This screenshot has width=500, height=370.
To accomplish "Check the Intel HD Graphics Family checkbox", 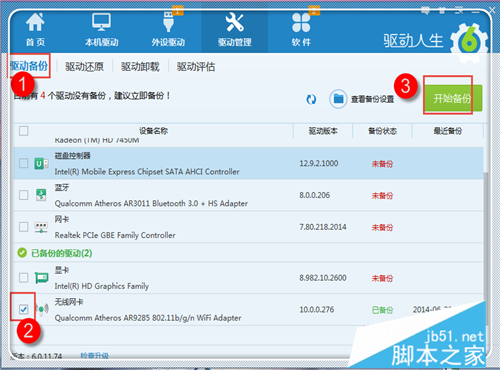I will tap(24, 277).
